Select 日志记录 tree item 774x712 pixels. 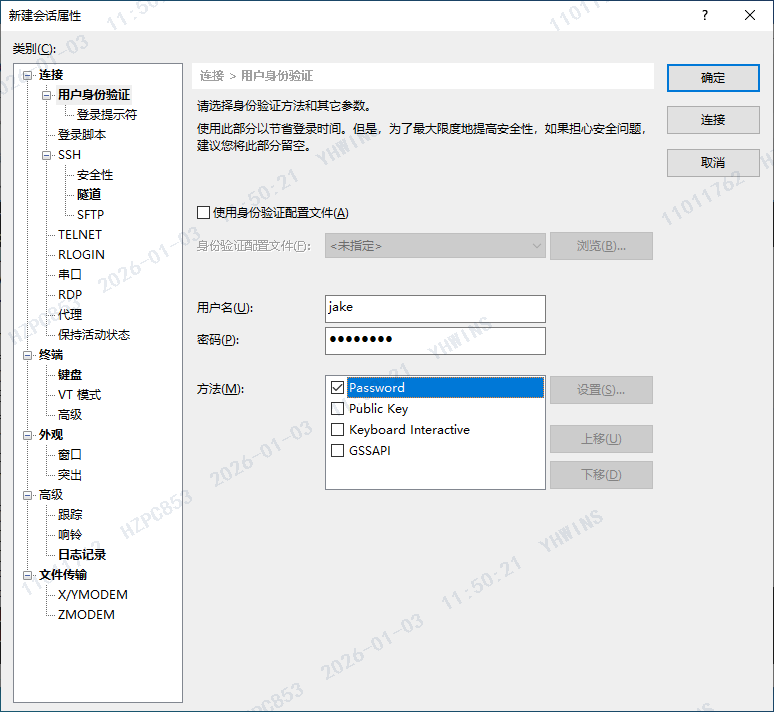82,555
